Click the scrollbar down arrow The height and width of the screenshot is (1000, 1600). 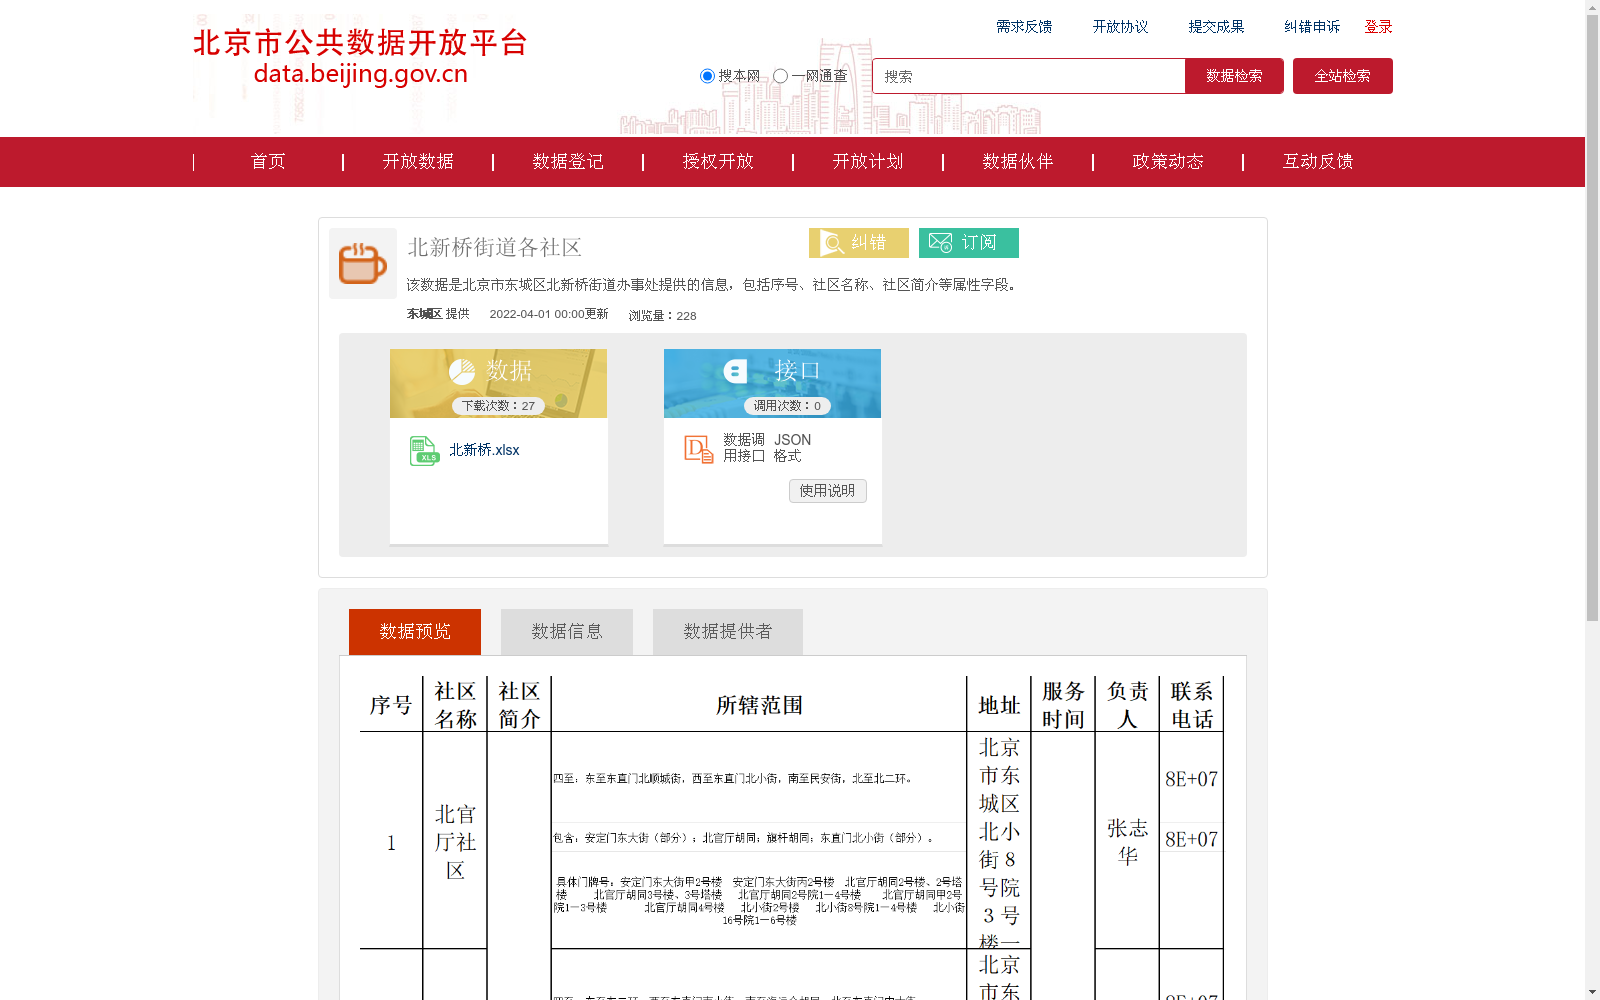[x=1592, y=992]
